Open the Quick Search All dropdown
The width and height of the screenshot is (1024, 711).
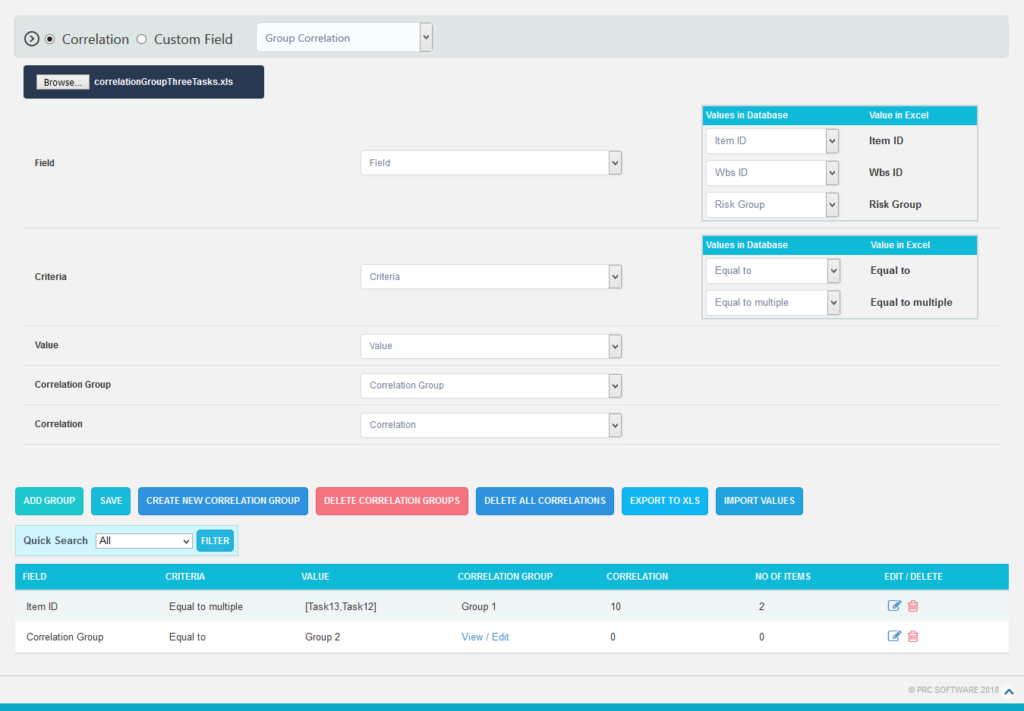(144, 541)
